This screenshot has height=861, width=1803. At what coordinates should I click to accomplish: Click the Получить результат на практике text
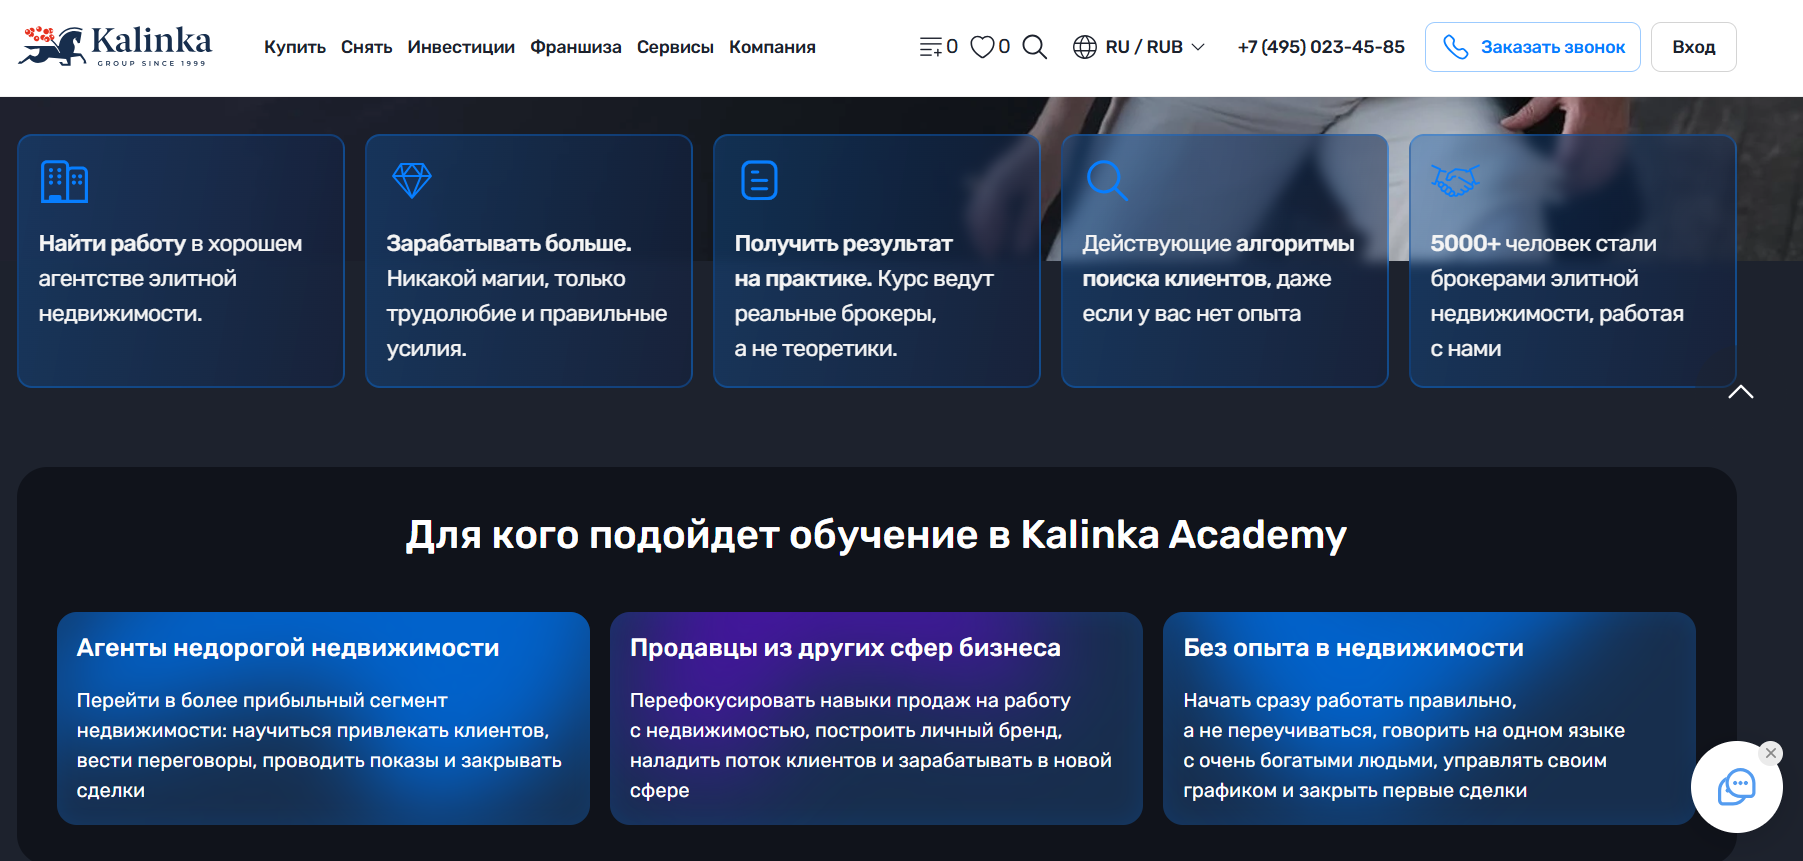pos(844,261)
